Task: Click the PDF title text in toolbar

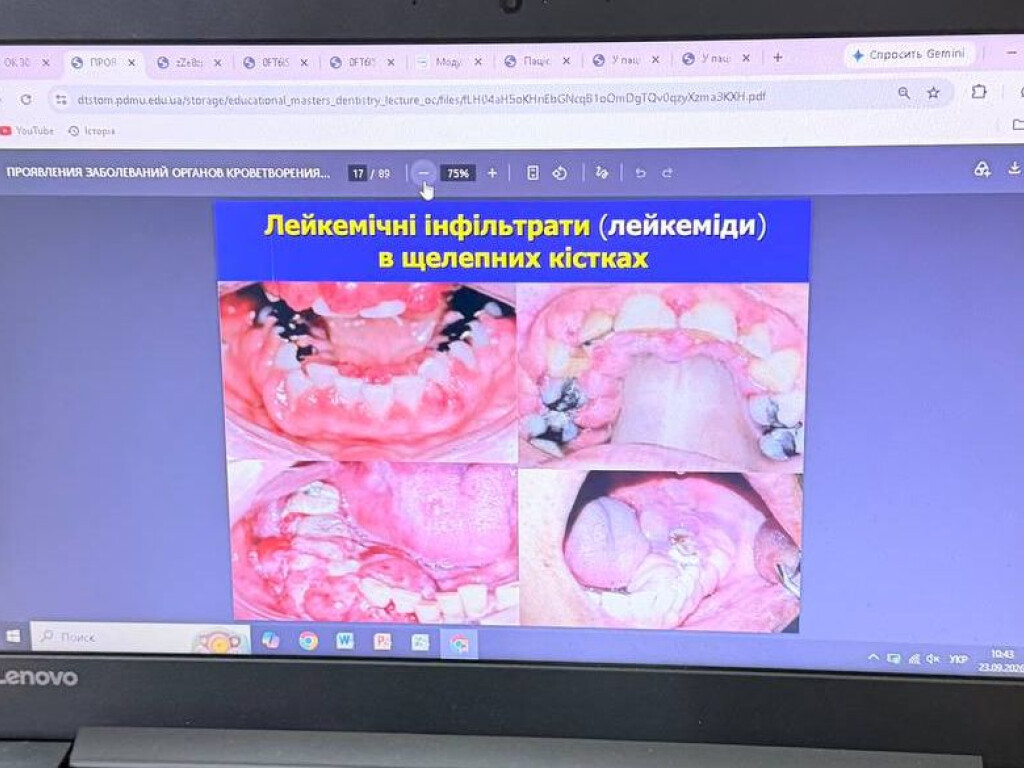Action: tap(168, 173)
